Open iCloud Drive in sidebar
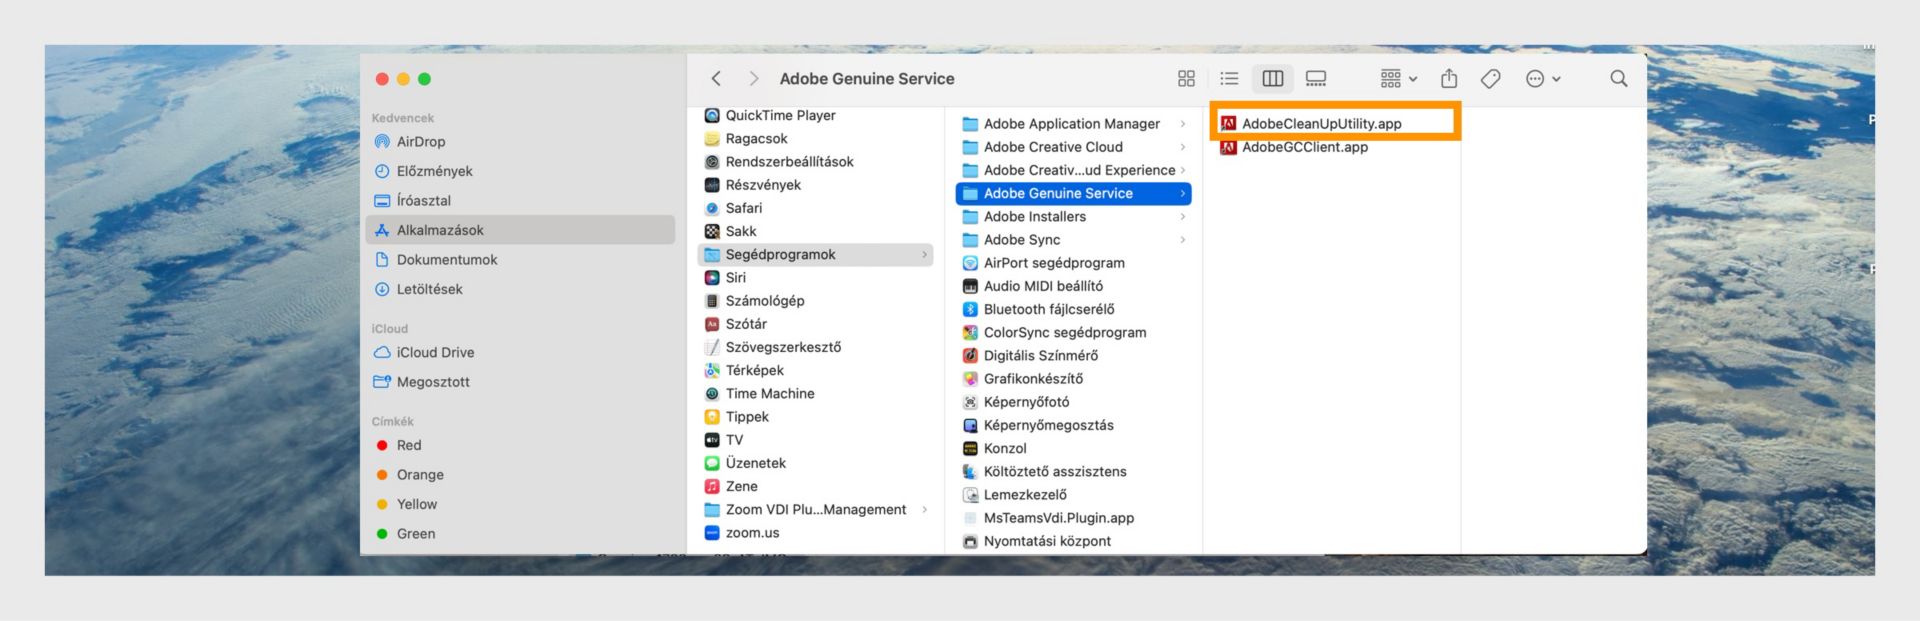This screenshot has height=621, width=1920. [x=520, y=352]
